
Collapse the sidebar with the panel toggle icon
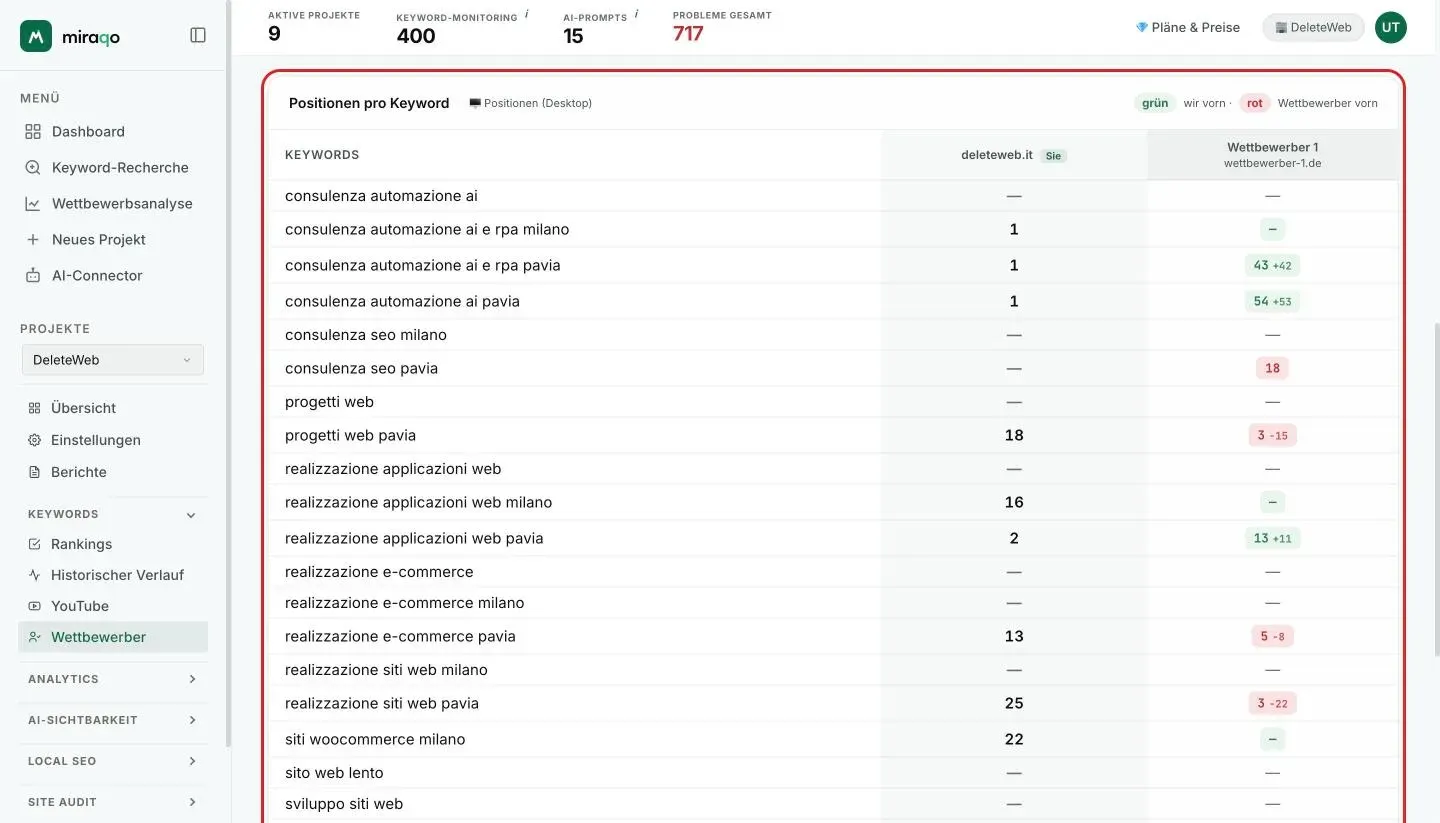198,35
